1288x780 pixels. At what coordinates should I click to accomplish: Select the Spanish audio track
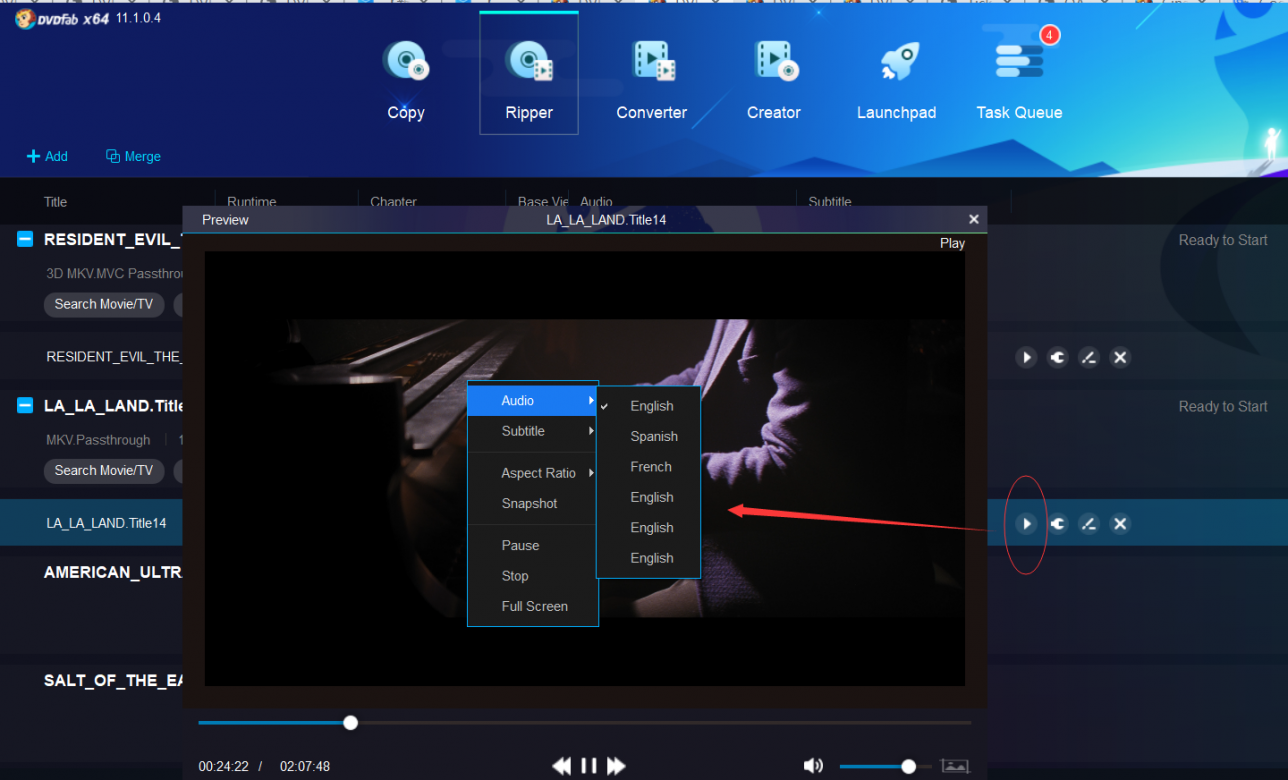coord(649,436)
